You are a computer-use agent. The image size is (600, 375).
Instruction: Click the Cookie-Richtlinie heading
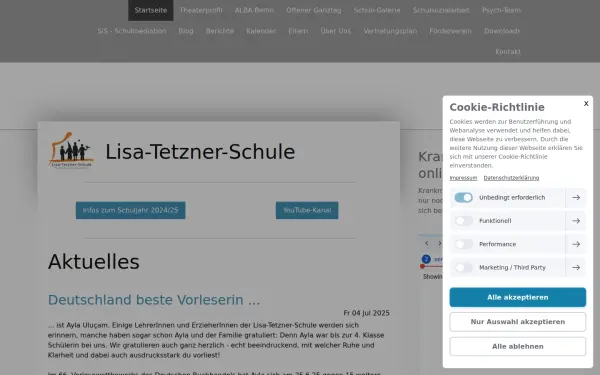[x=497, y=107]
